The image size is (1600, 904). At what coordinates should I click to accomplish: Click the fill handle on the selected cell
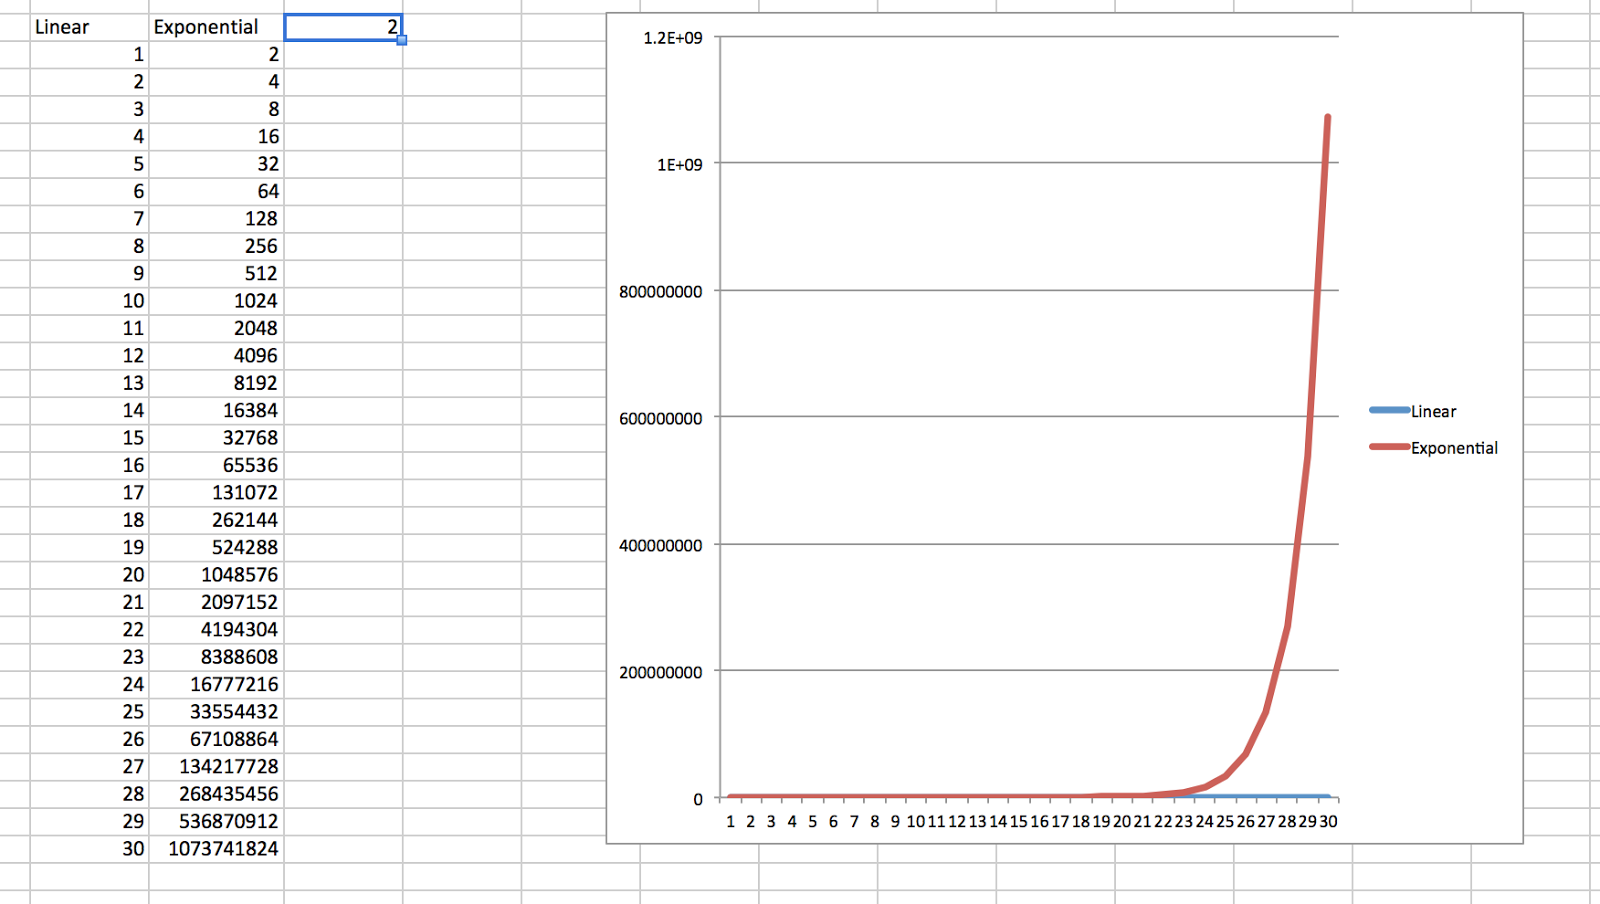click(402, 40)
